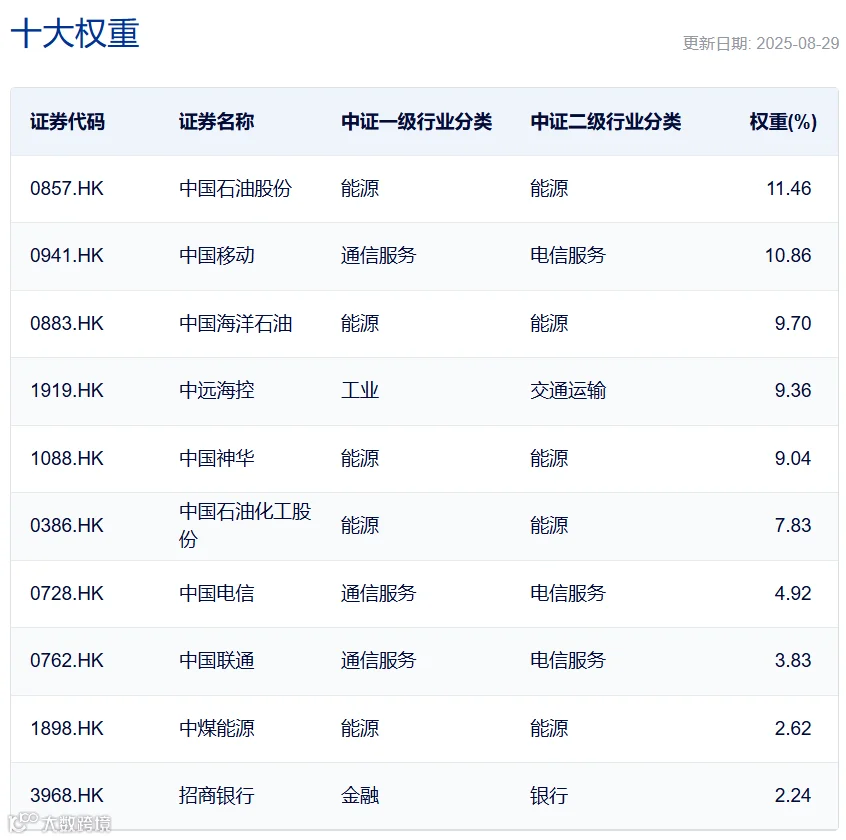Image resolution: width=846 pixels, height=840 pixels.
Task: Select security code 3968.HK
Action: click(x=67, y=795)
